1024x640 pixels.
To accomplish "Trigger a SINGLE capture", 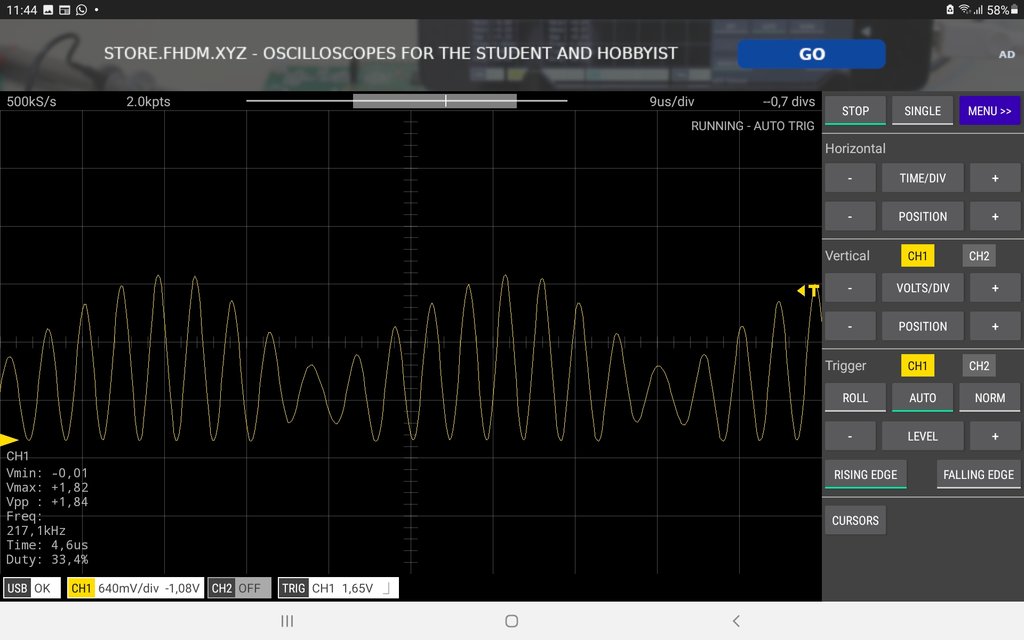I will click(922, 110).
